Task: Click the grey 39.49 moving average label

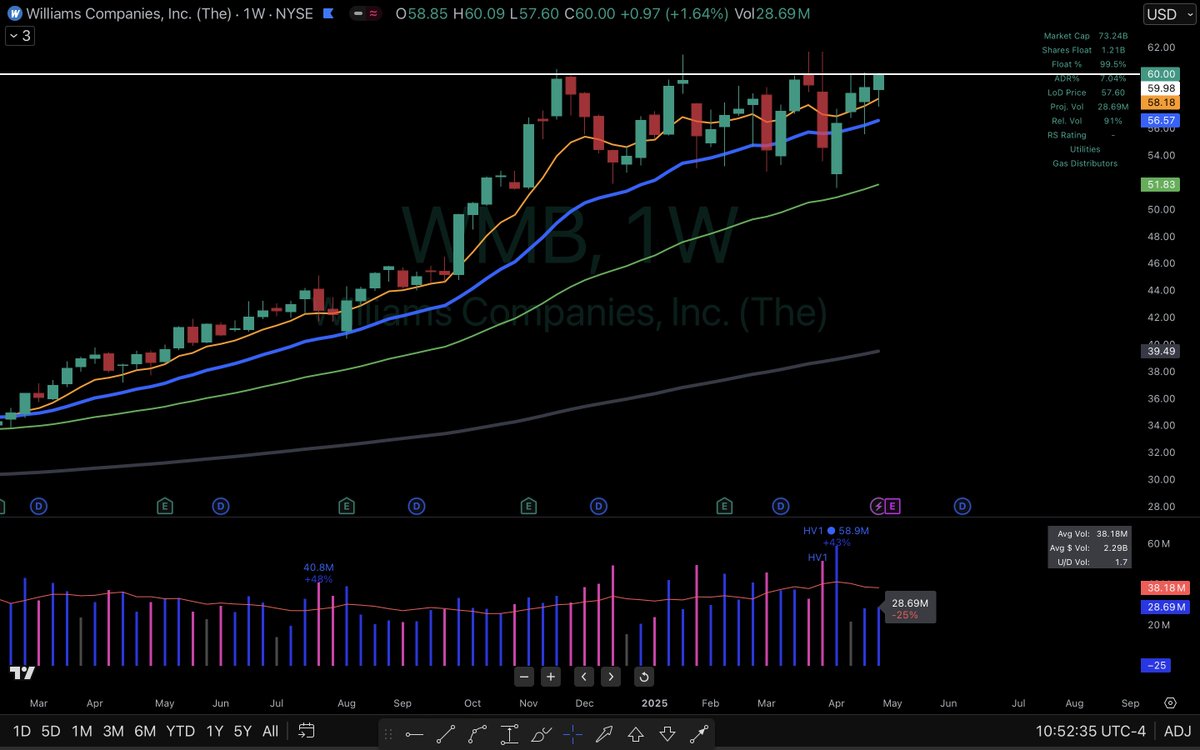Action: click(x=1161, y=351)
